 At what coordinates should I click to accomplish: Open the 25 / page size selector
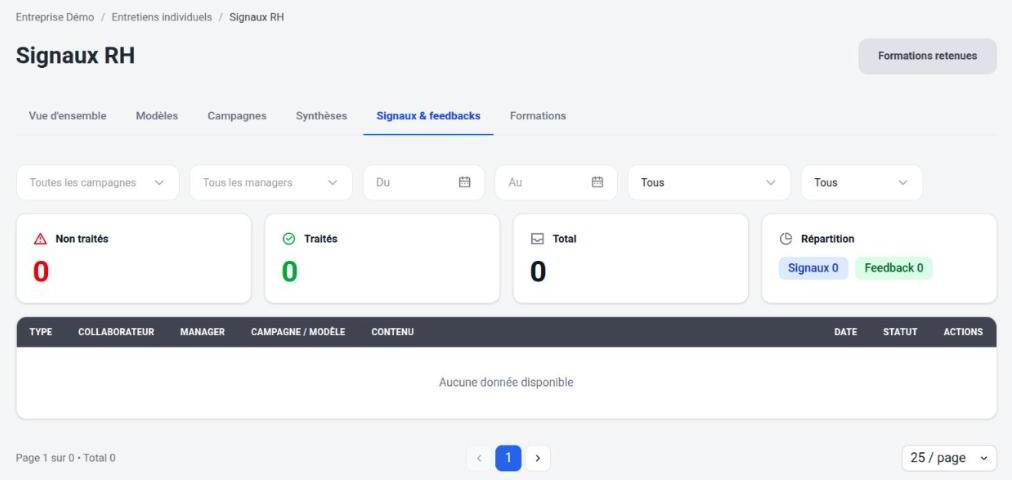949,458
